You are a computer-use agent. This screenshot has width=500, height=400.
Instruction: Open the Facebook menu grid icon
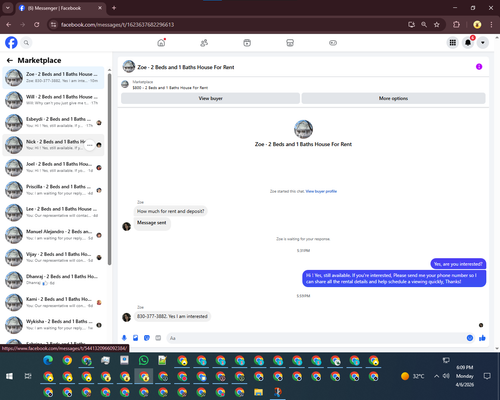tap(453, 43)
